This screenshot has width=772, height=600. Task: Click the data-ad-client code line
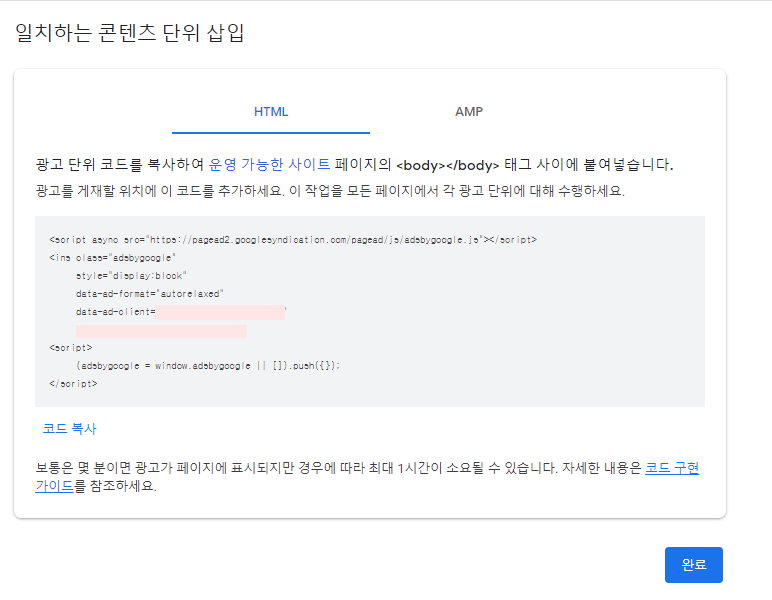click(x=181, y=312)
